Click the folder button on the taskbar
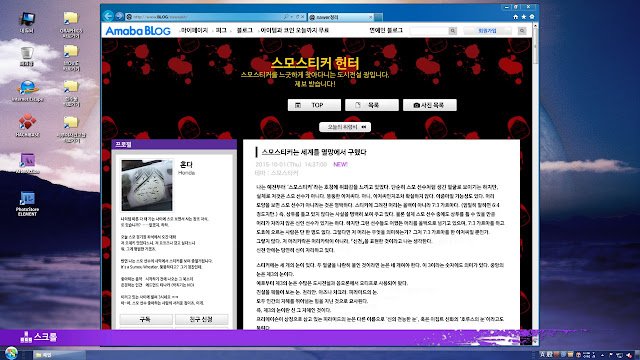Viewport: 640px width, 360px height. (59, 355)
